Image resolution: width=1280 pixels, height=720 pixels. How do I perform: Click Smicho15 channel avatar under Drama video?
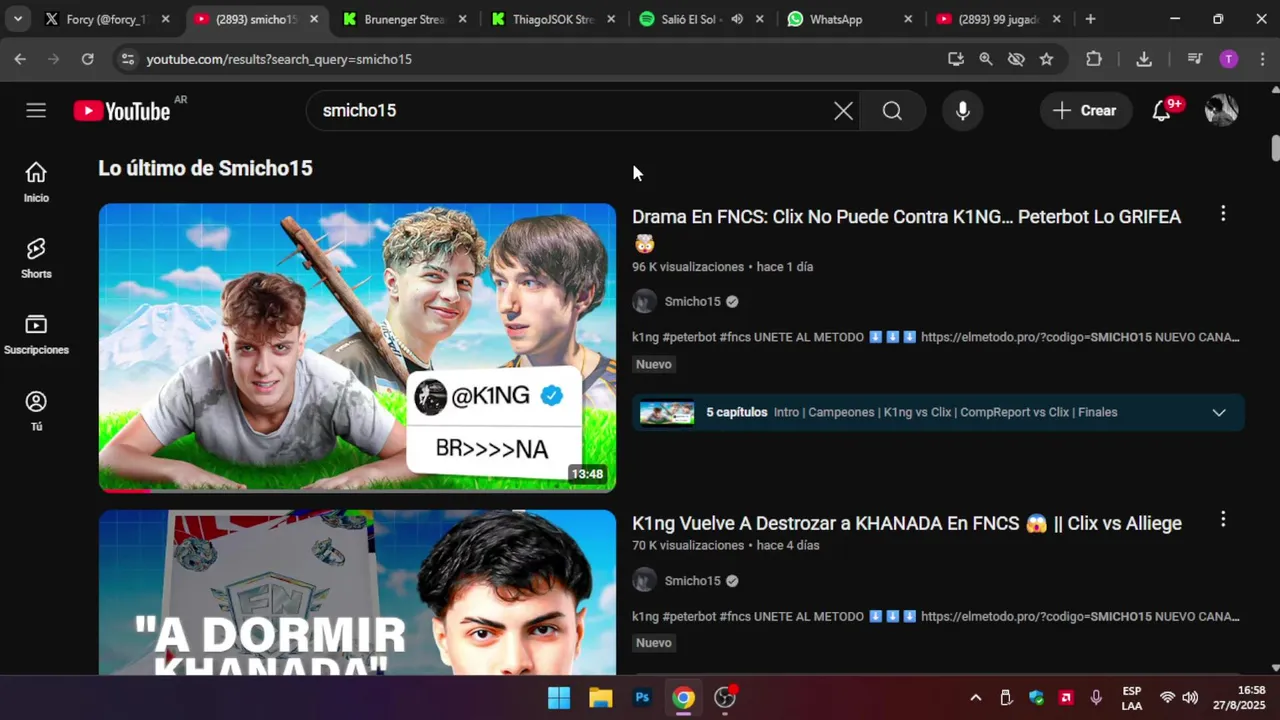pyautogui.click(x=645, y=301)
